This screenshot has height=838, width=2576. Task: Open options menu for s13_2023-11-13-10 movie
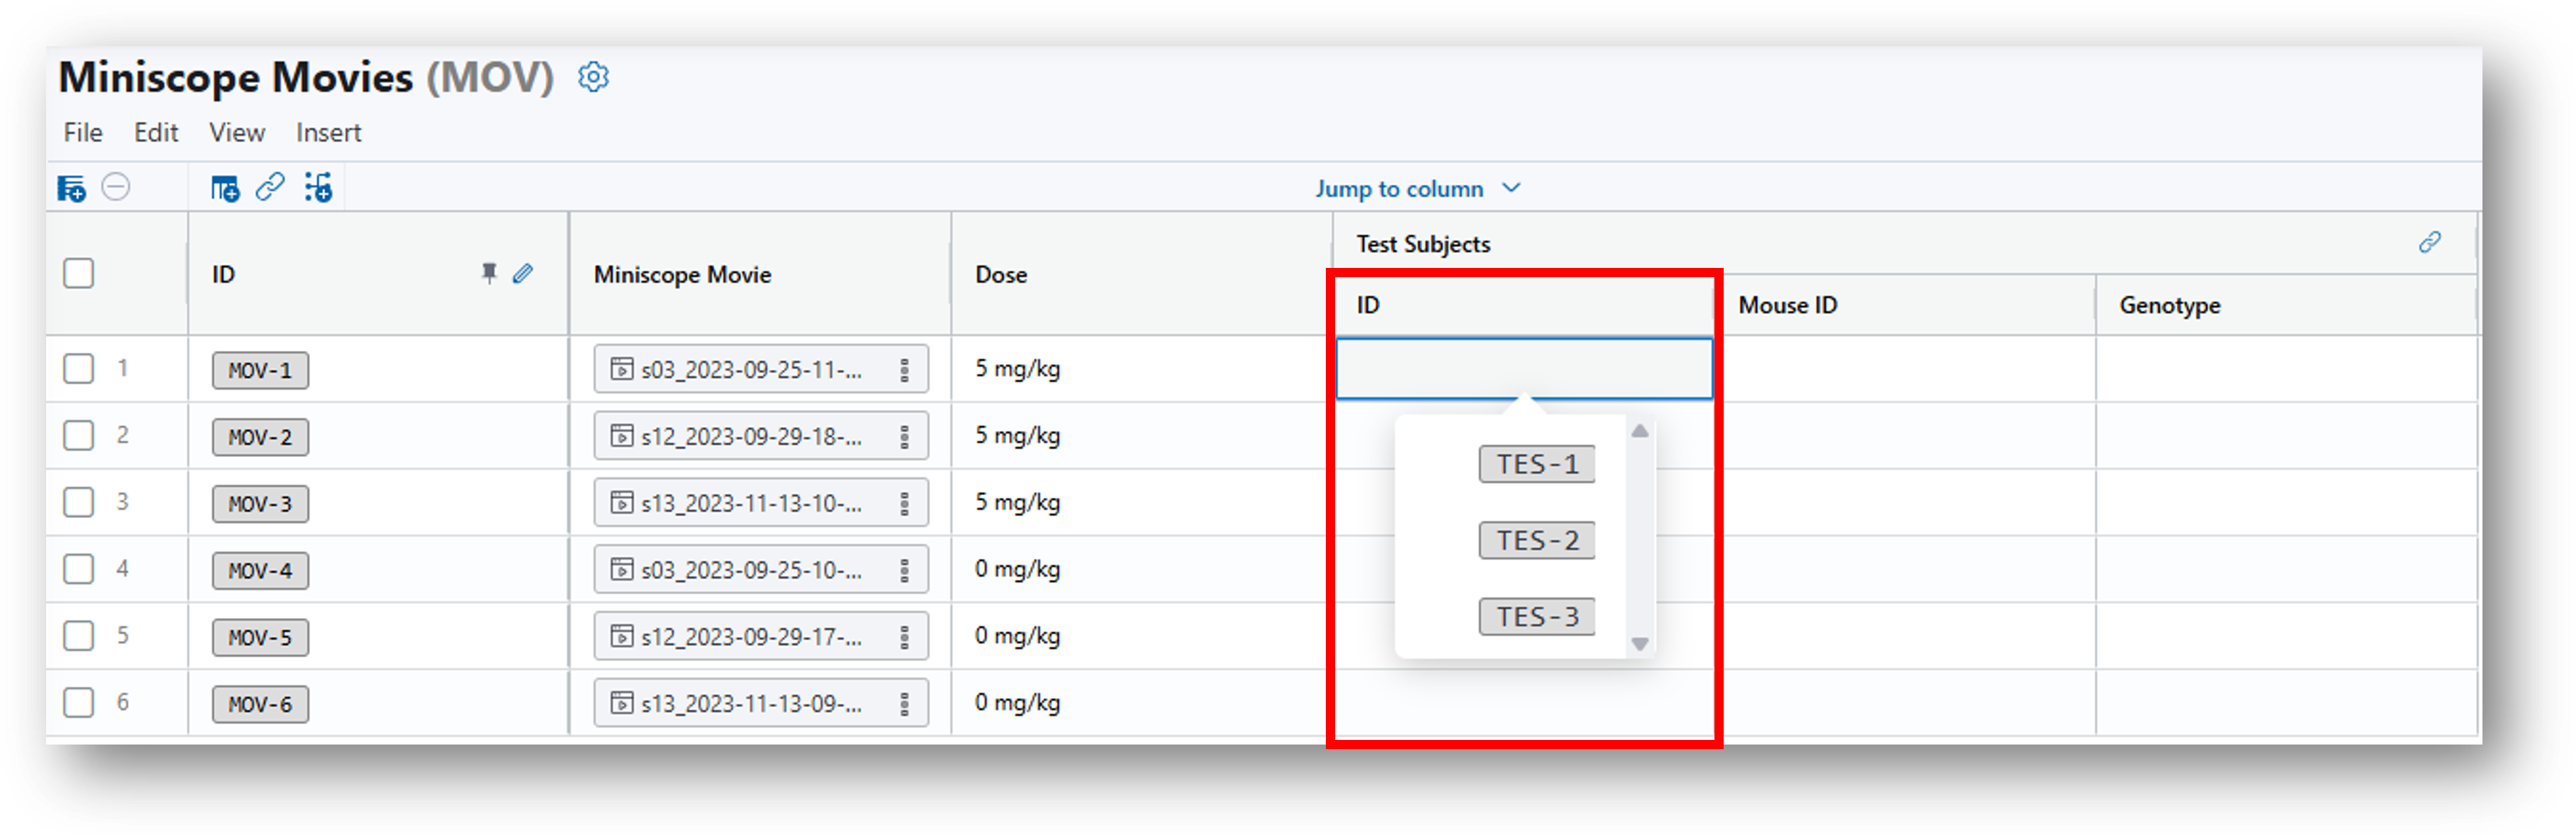point(904,503)
